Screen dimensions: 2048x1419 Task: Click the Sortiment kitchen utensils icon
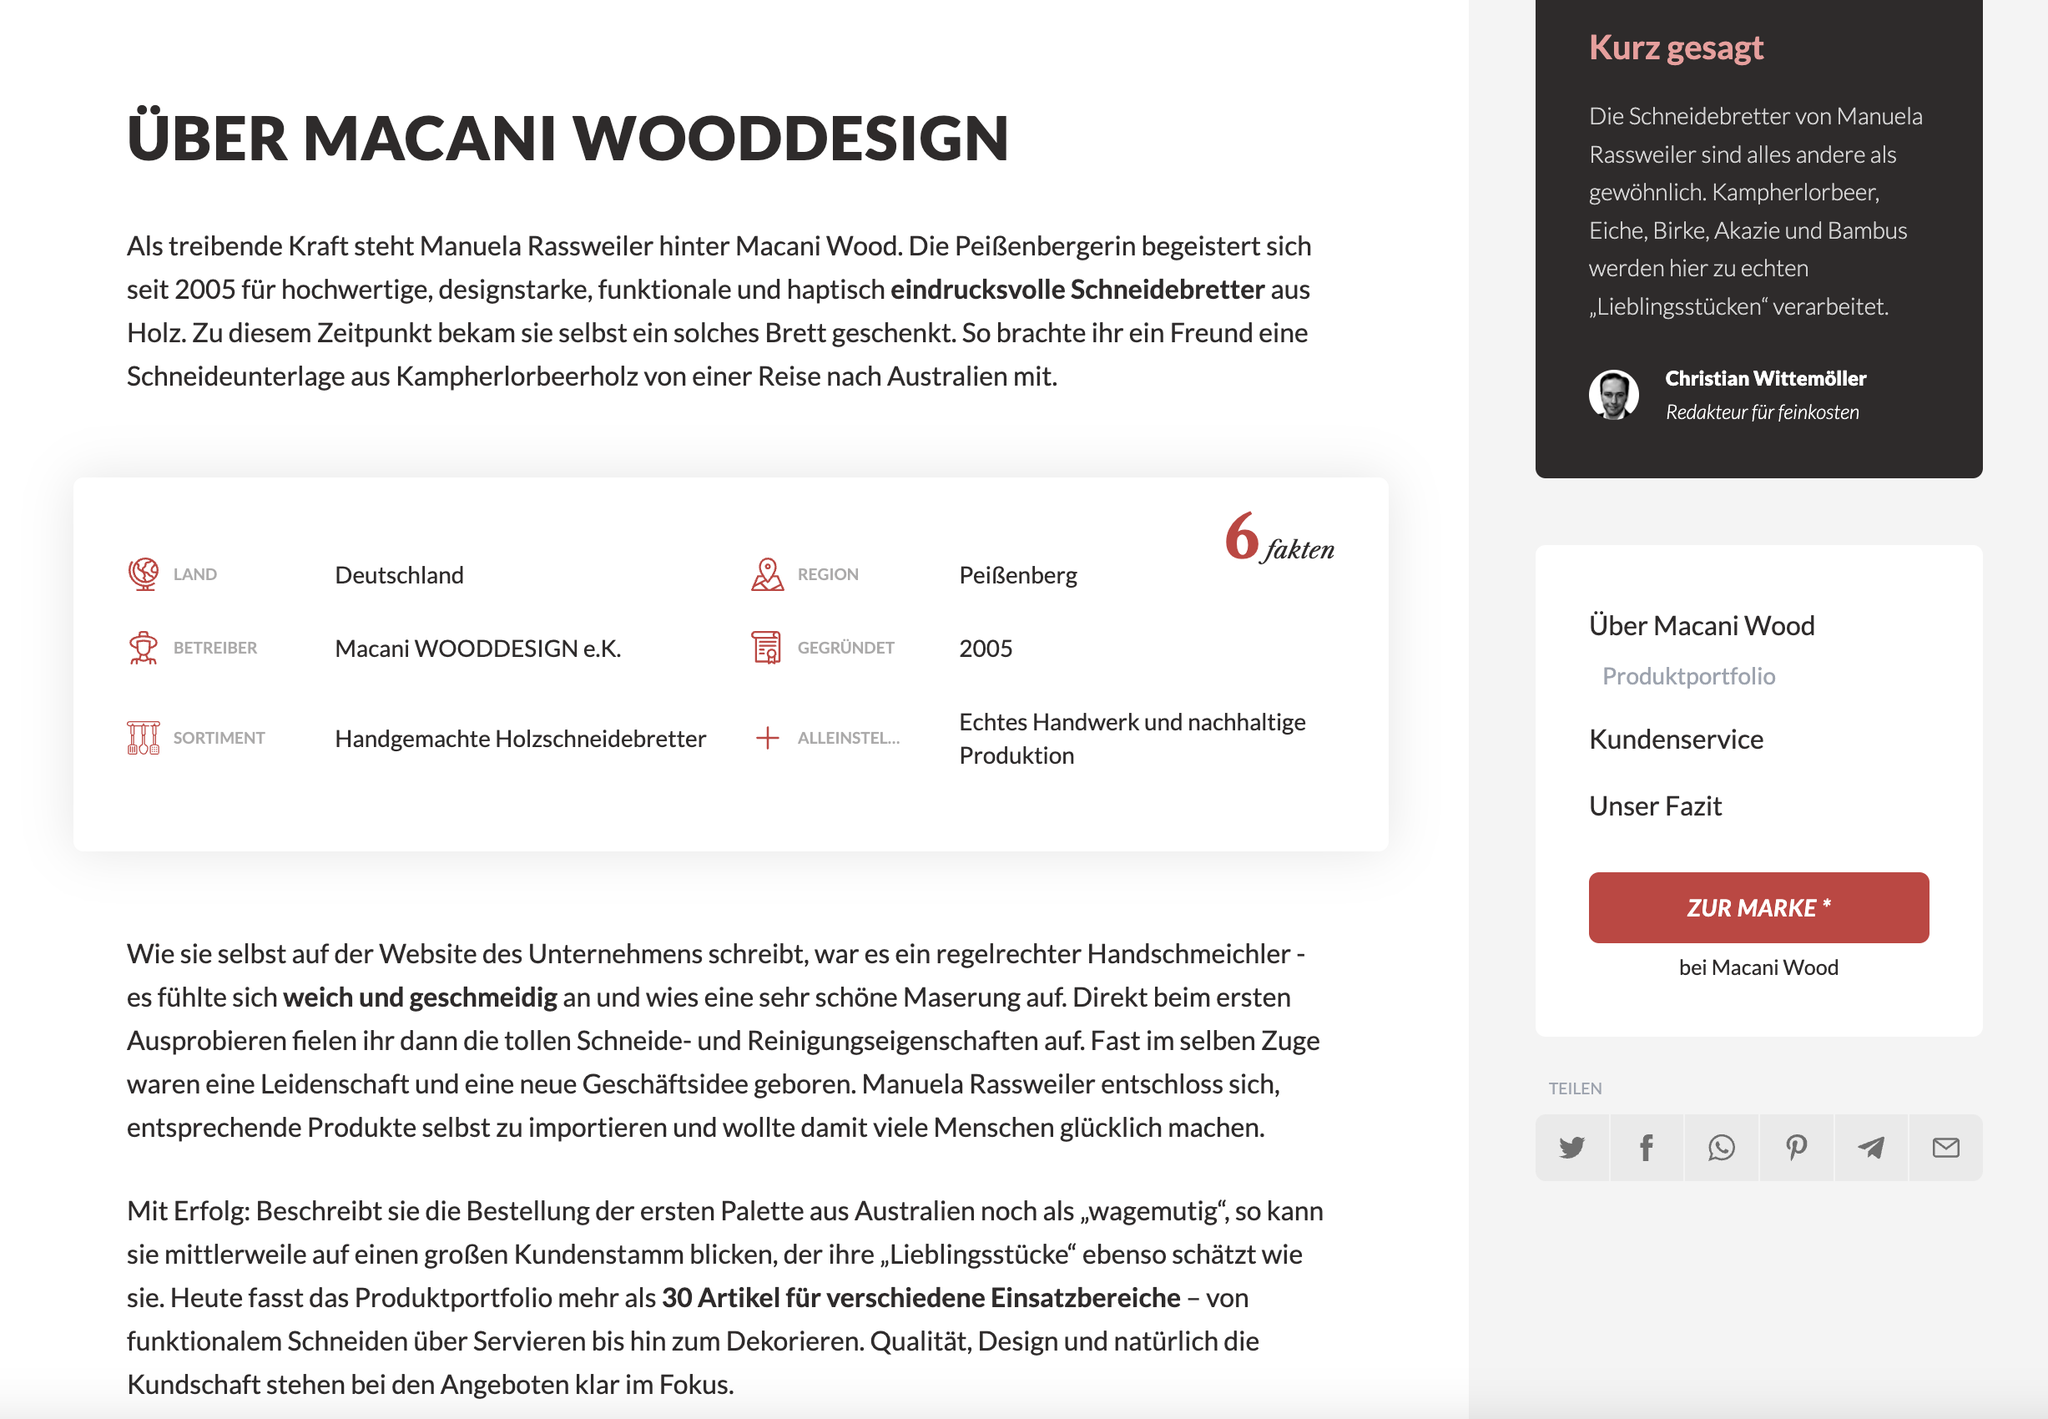[x=143, y=738]
